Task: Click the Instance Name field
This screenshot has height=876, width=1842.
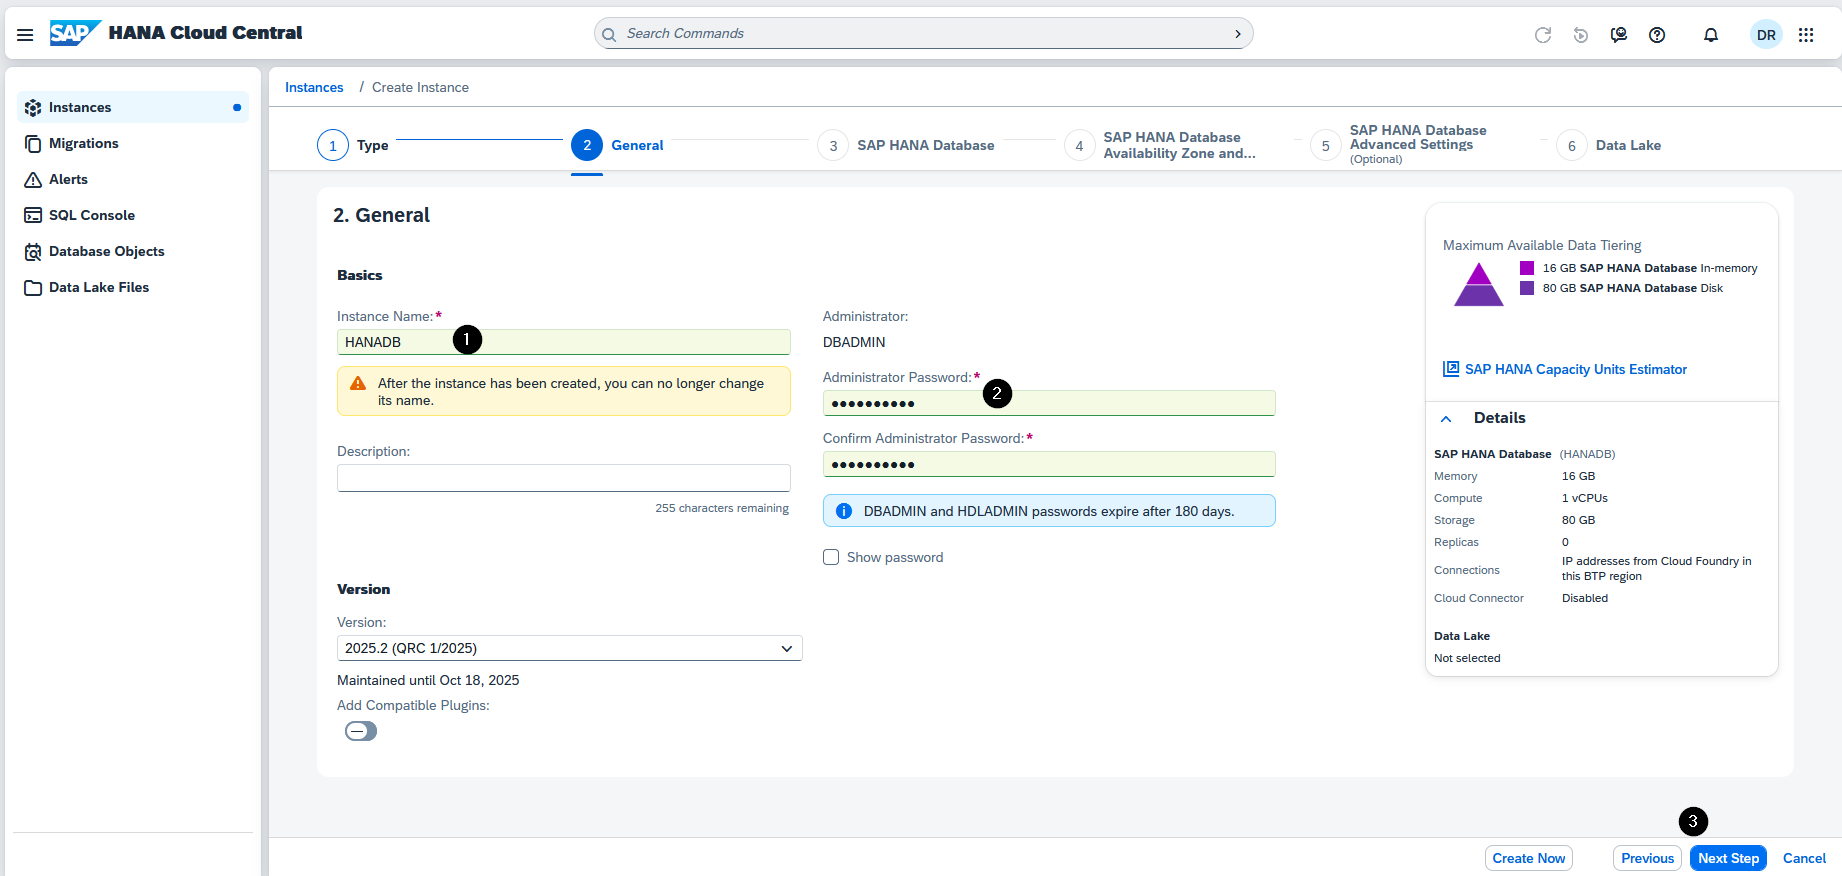Action: point(564,342)
